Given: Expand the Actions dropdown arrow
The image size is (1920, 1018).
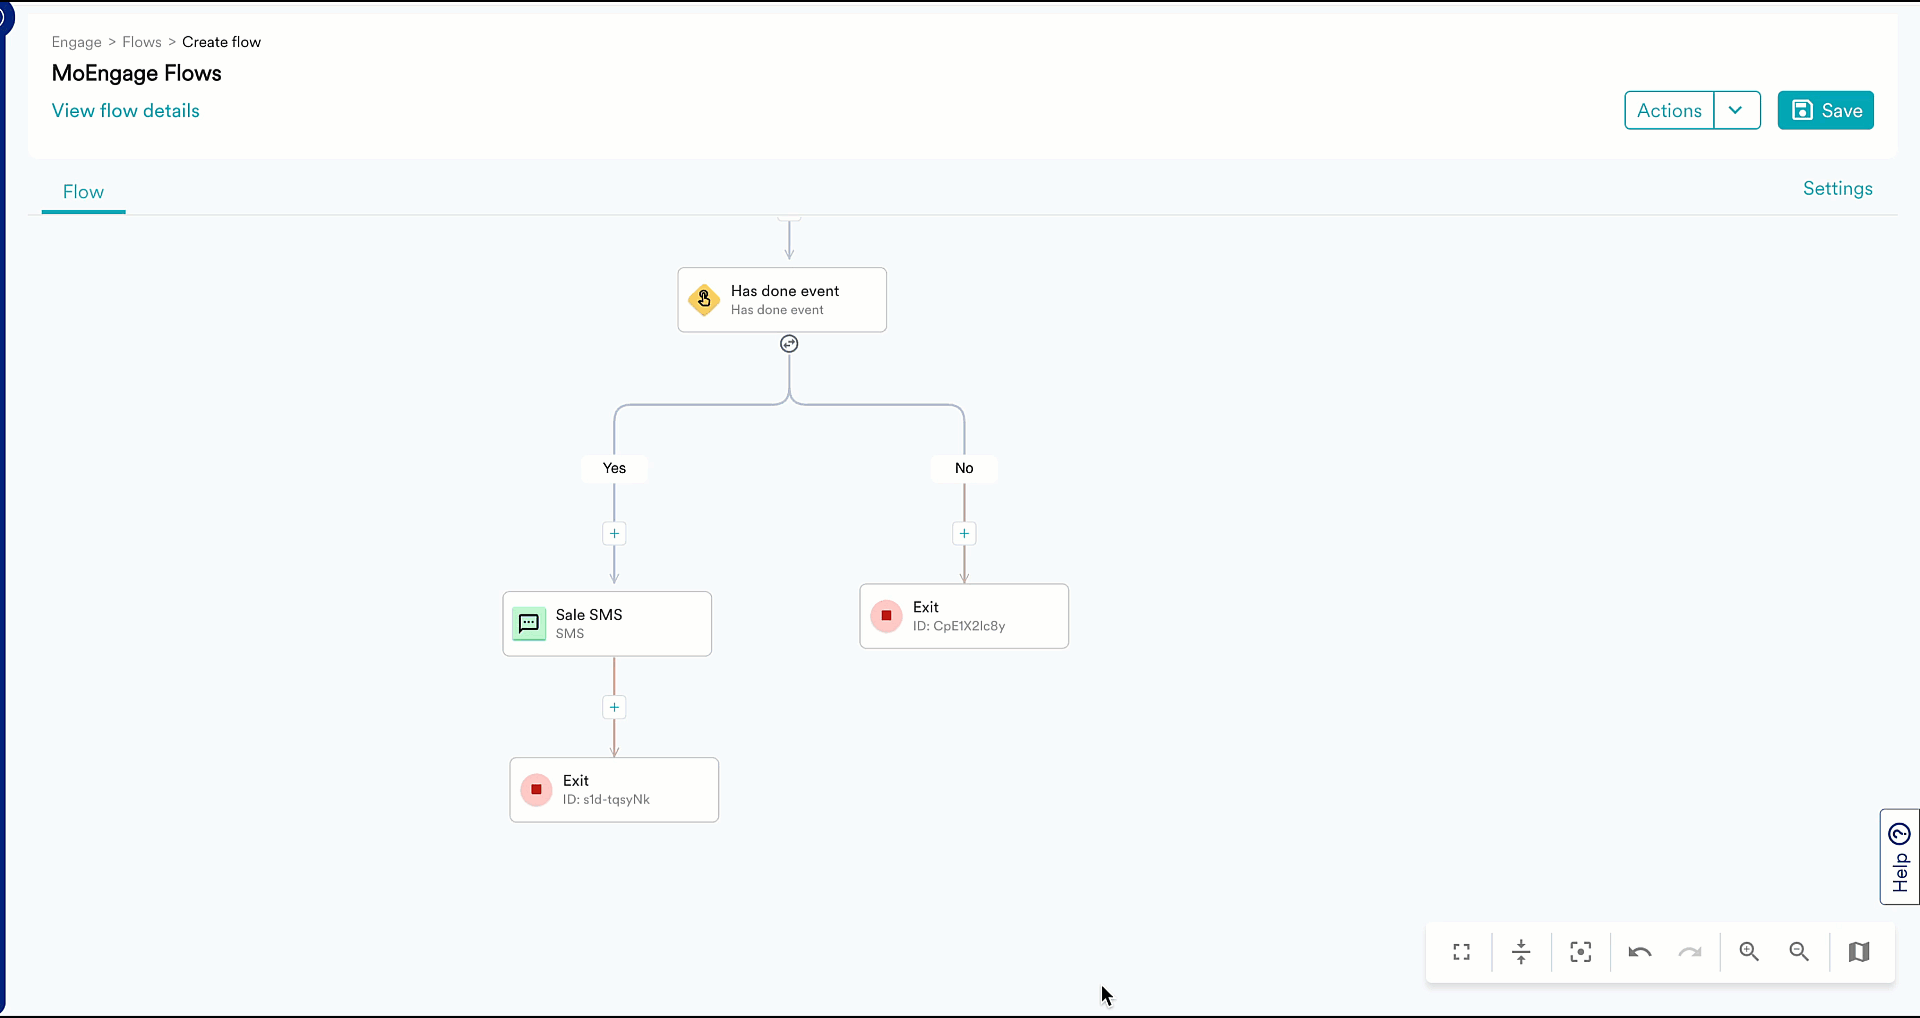Looking at the screenshot, I should tap(1736, 110).
